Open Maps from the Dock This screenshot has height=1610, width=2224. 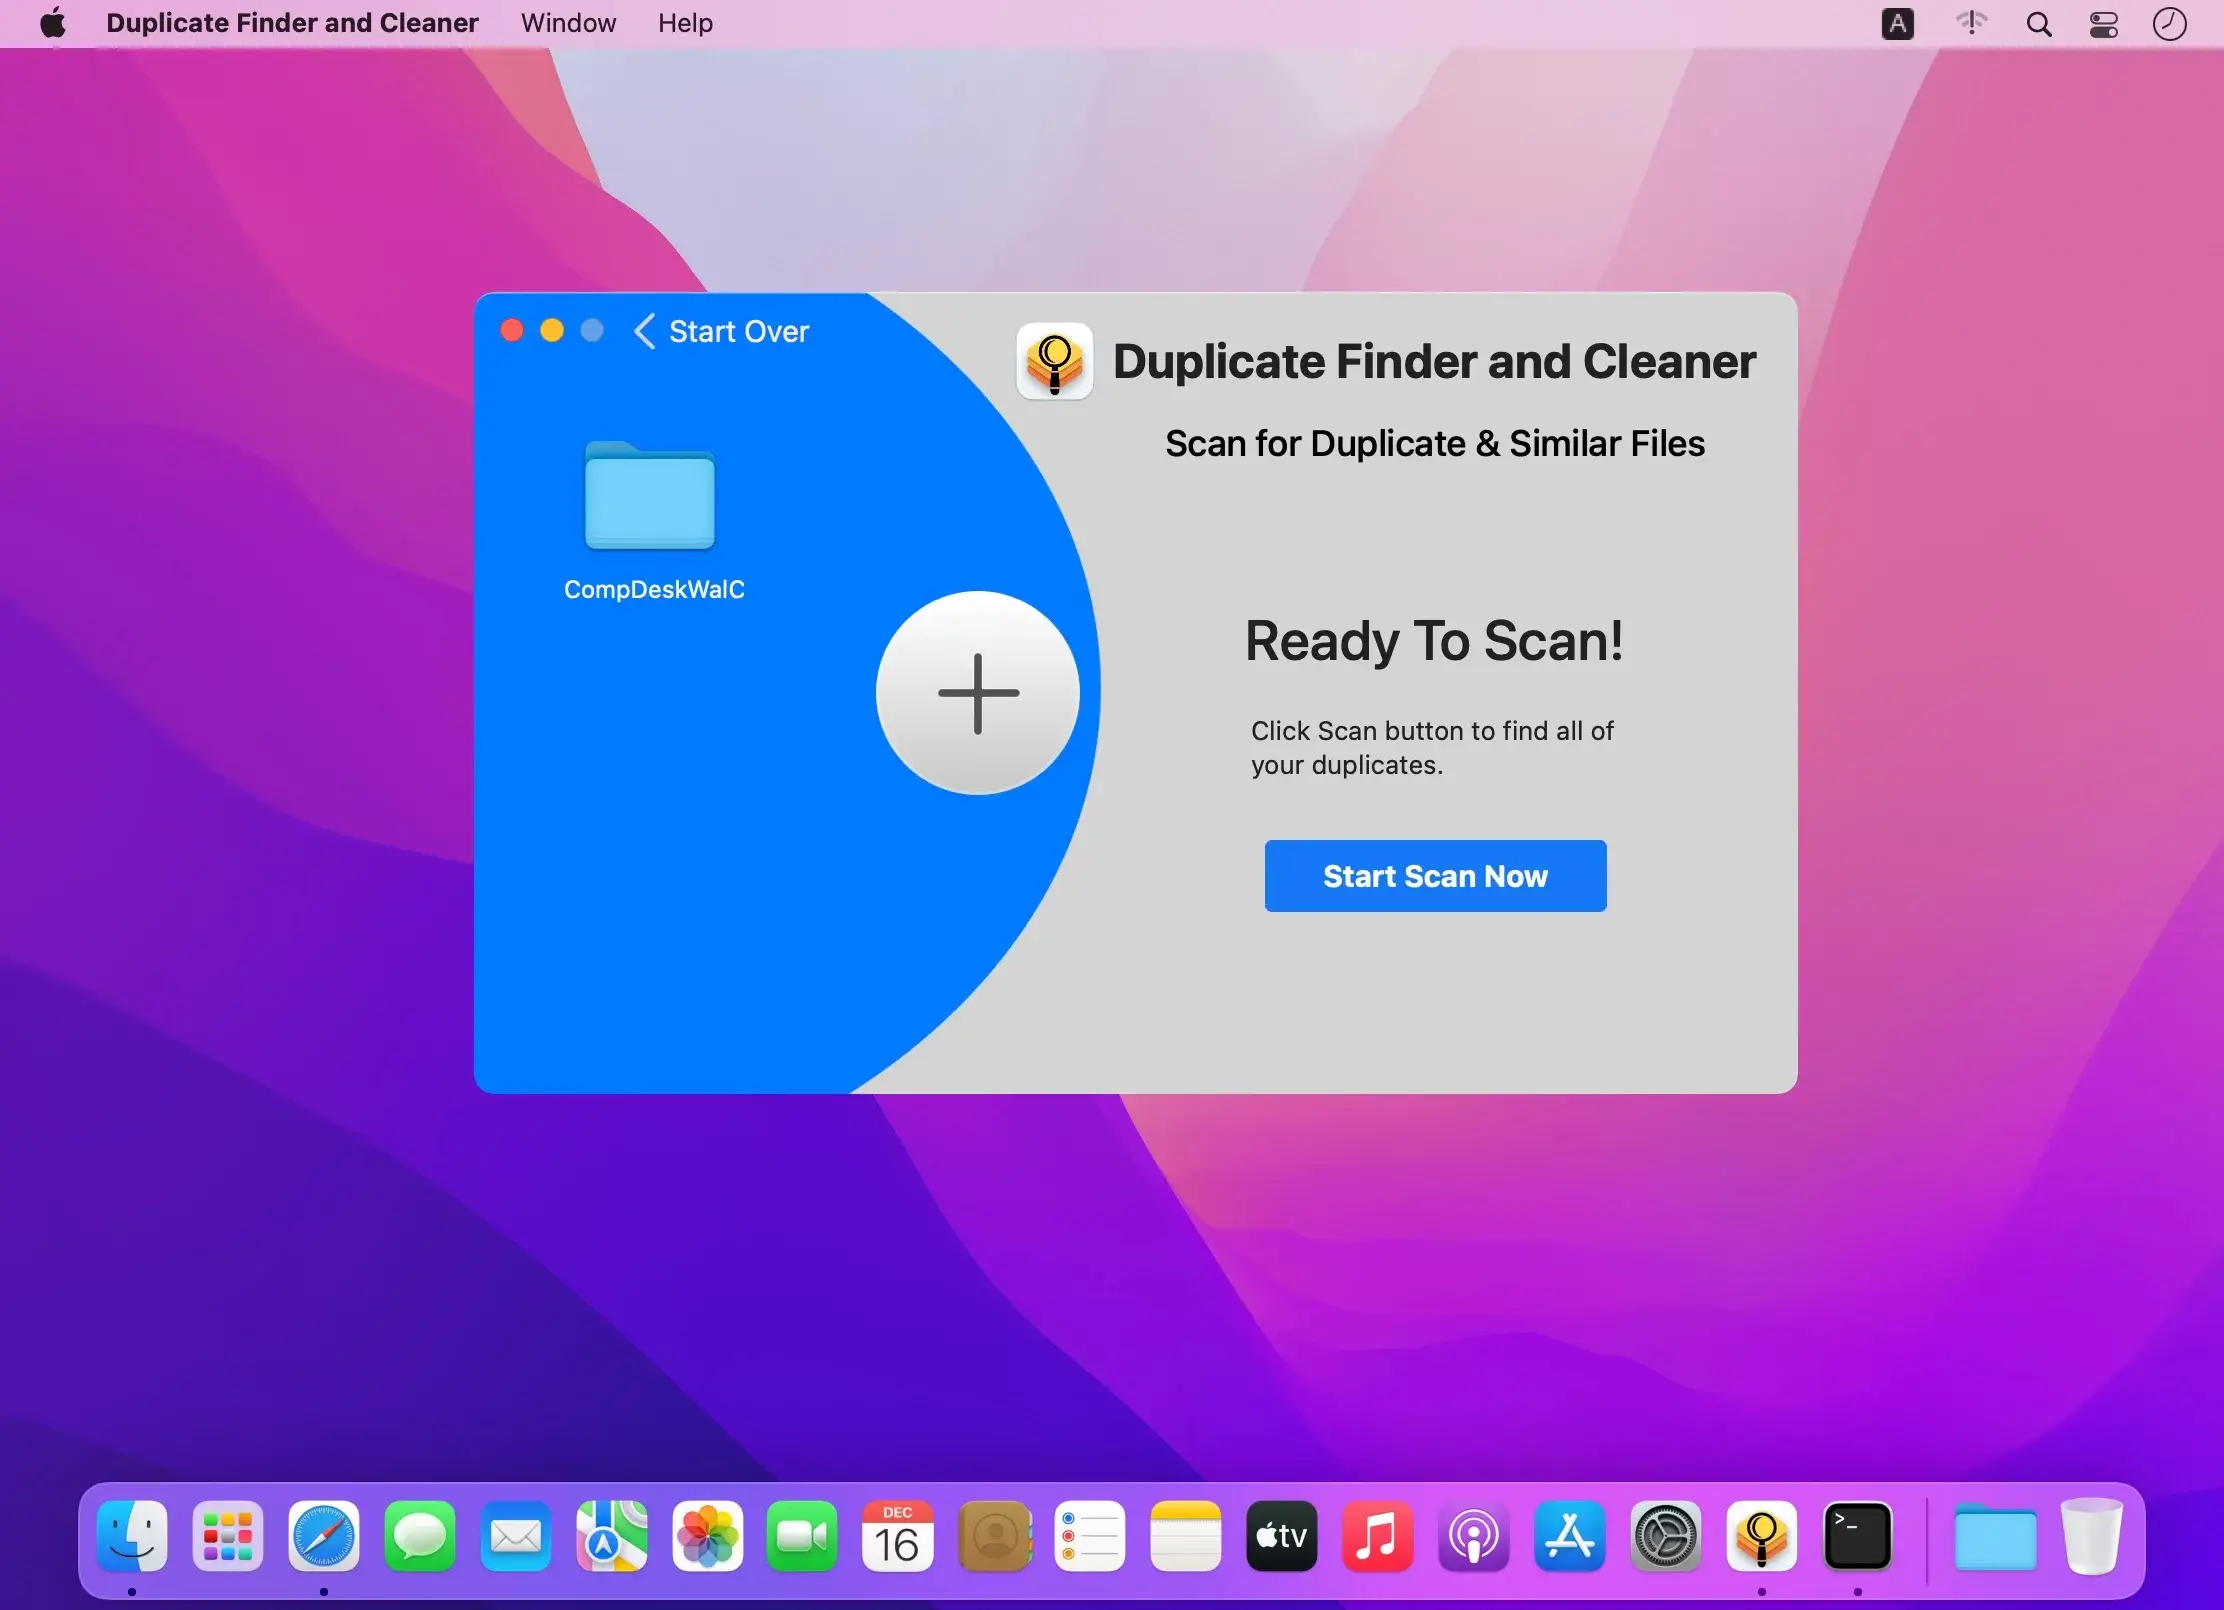pos(612,1536)
